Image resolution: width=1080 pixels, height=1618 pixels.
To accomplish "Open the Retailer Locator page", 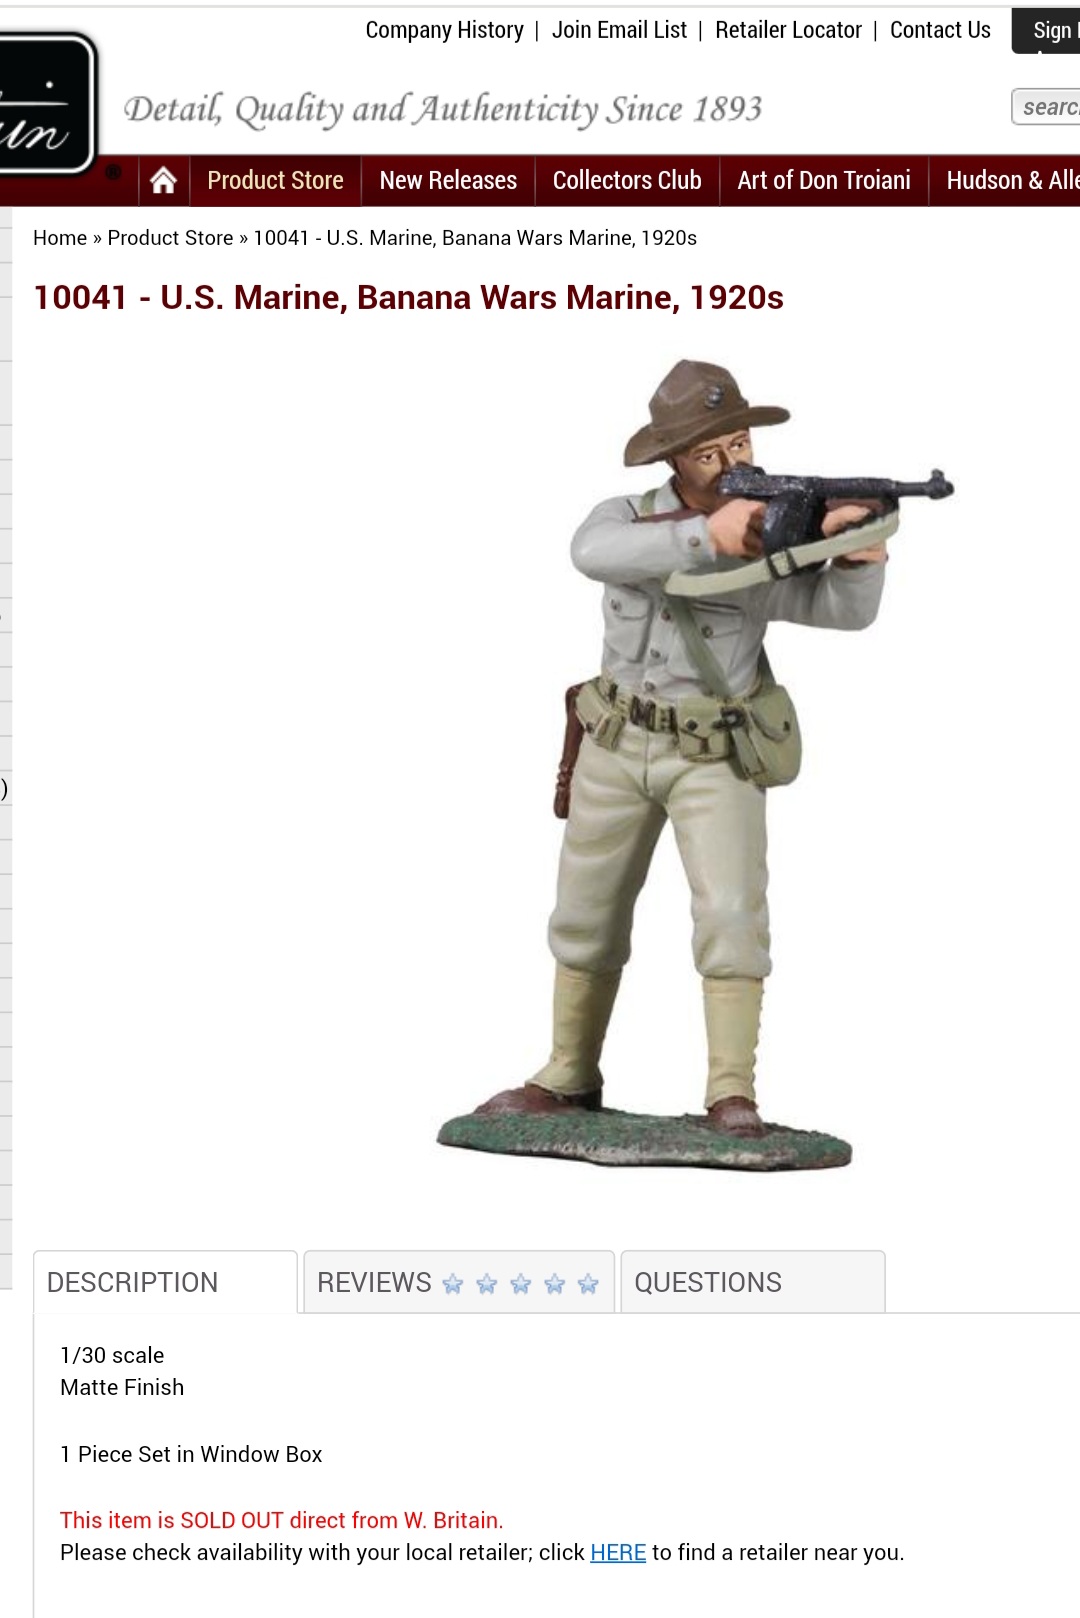I will [788, 30].
